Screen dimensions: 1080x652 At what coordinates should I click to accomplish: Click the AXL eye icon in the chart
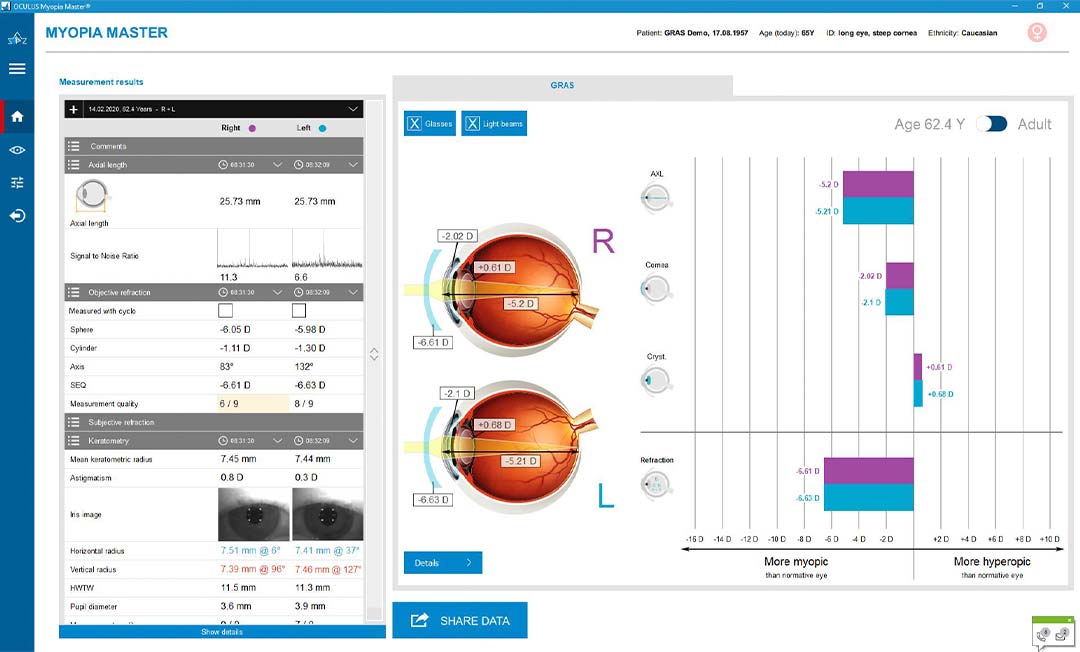655,198
